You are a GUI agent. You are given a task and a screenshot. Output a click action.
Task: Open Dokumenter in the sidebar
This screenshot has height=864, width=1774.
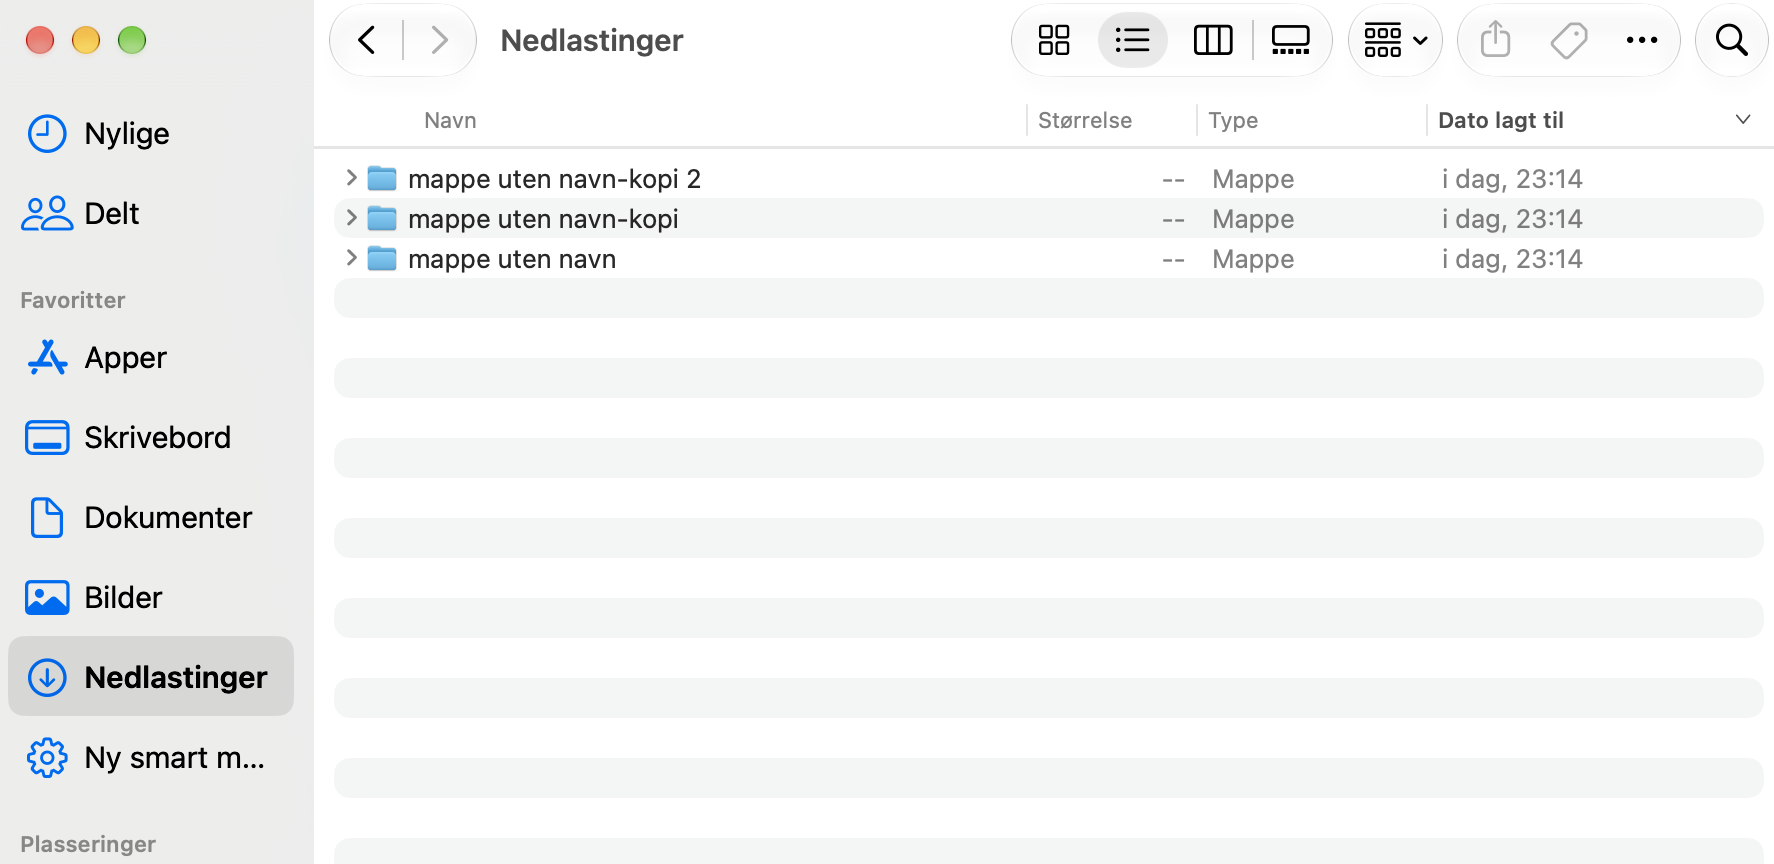151,518
